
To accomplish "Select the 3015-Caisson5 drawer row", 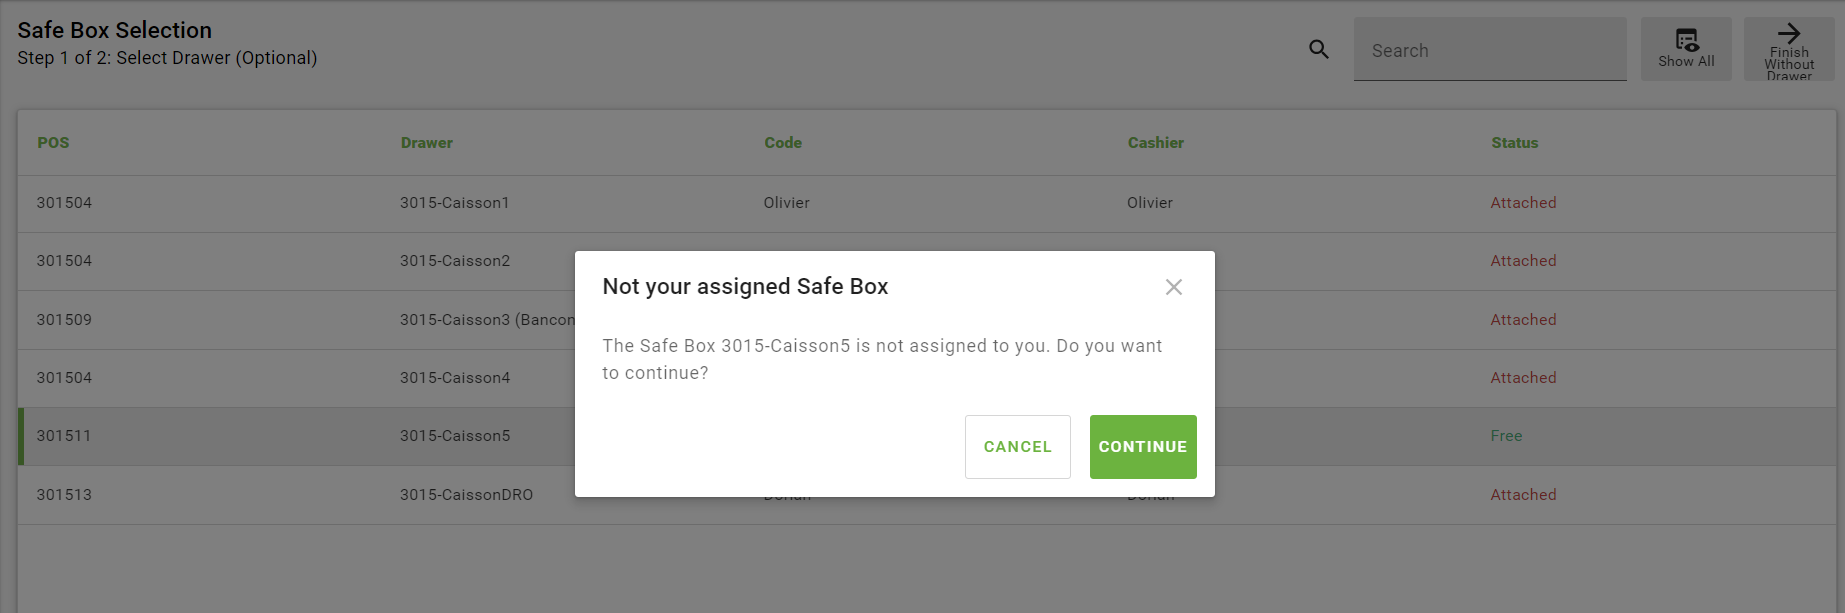I will tap(455, 436).
